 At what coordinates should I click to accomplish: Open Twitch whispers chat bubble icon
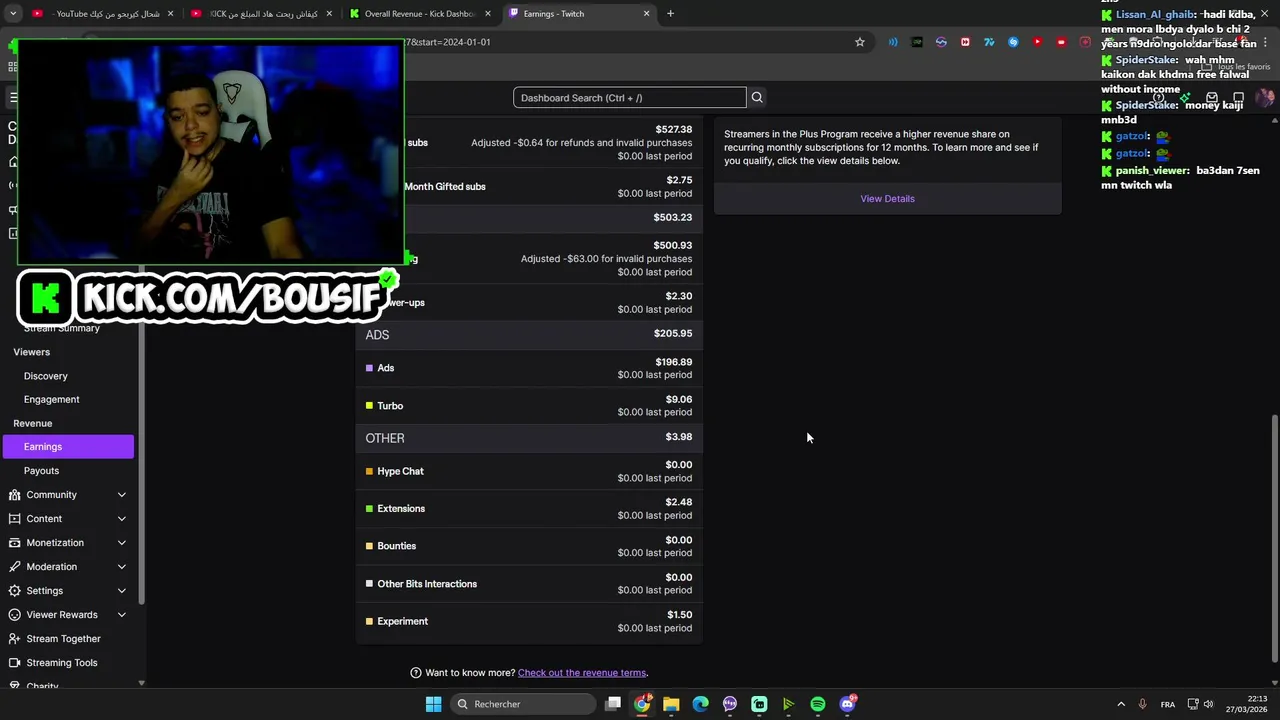tap(1238, 97)
